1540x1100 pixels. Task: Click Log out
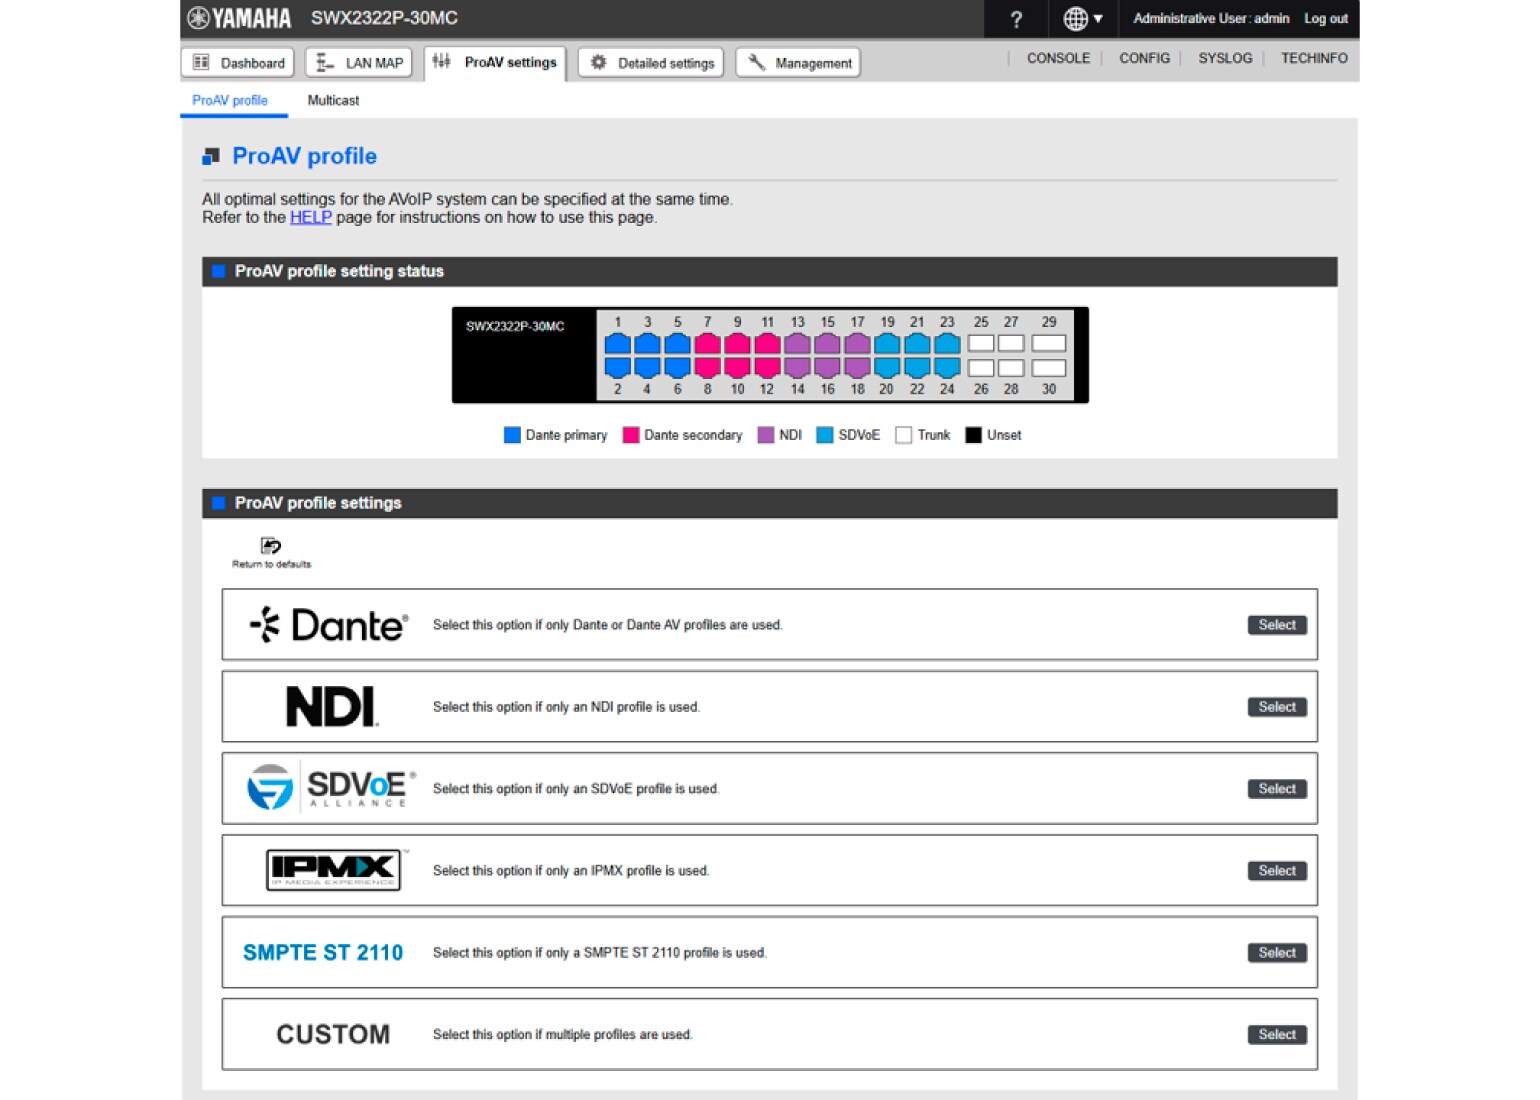pos(1325,18)
